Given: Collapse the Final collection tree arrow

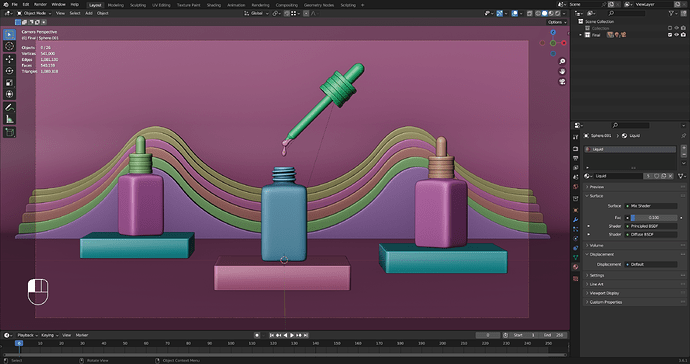Looking at the screenshot, I should [580, 35].
